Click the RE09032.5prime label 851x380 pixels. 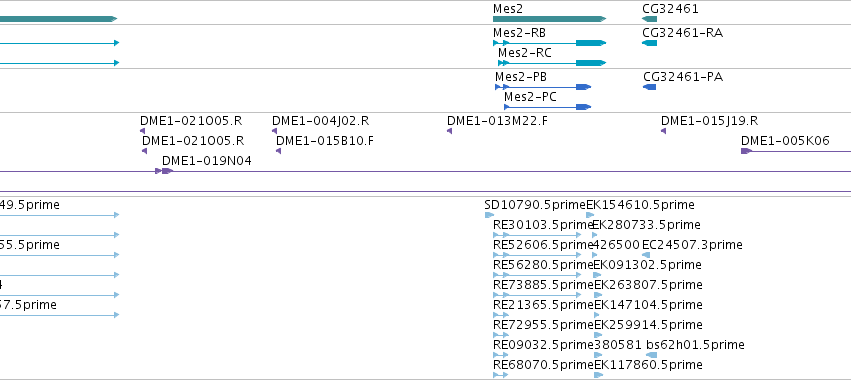(543, 345)
